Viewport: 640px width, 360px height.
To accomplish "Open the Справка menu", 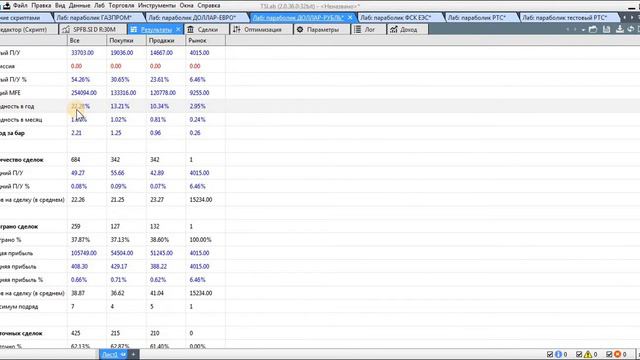I will pyautogui.click(x=209, y=6).
